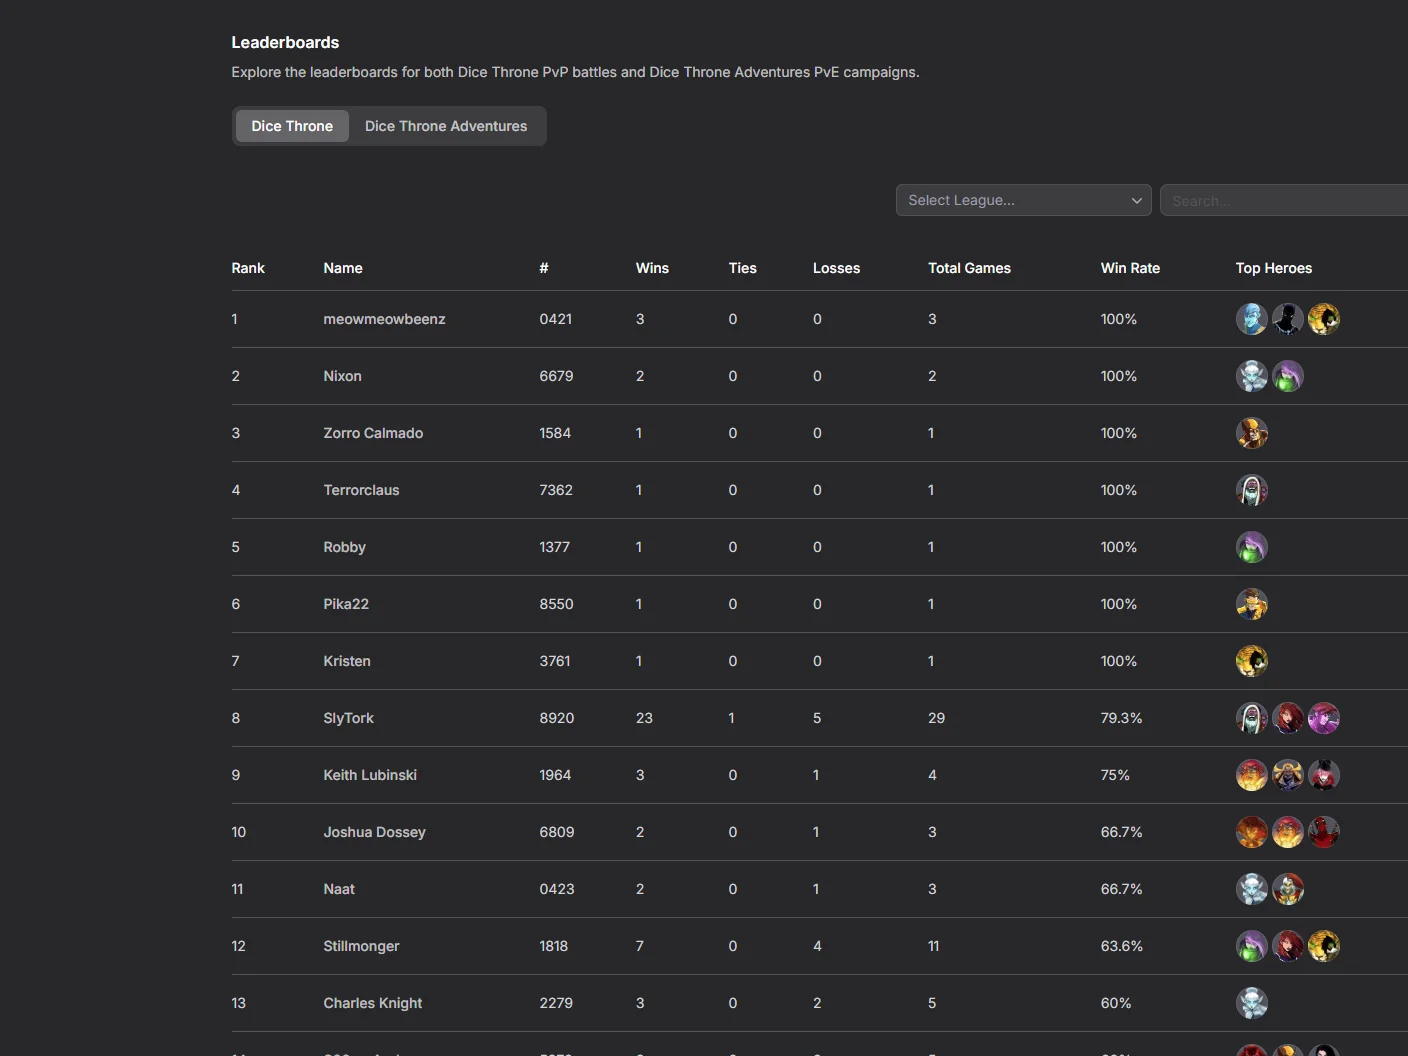
Task: Click the red-haired woman avatar in Stillmonger's row
Action: 1288,946
